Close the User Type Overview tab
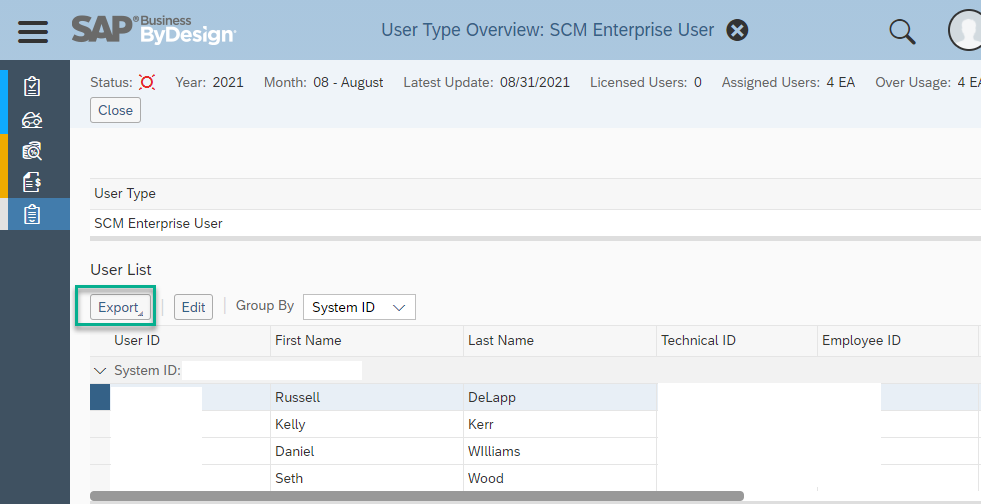The image size is (981, 504). pos(737,30)
